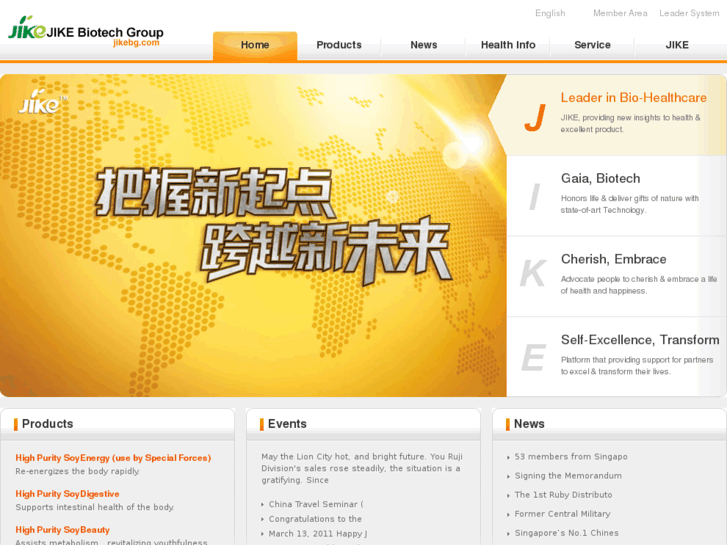Open the Leader System link
727x545 pixels.
pyautogui.click(x=689, y=13)
